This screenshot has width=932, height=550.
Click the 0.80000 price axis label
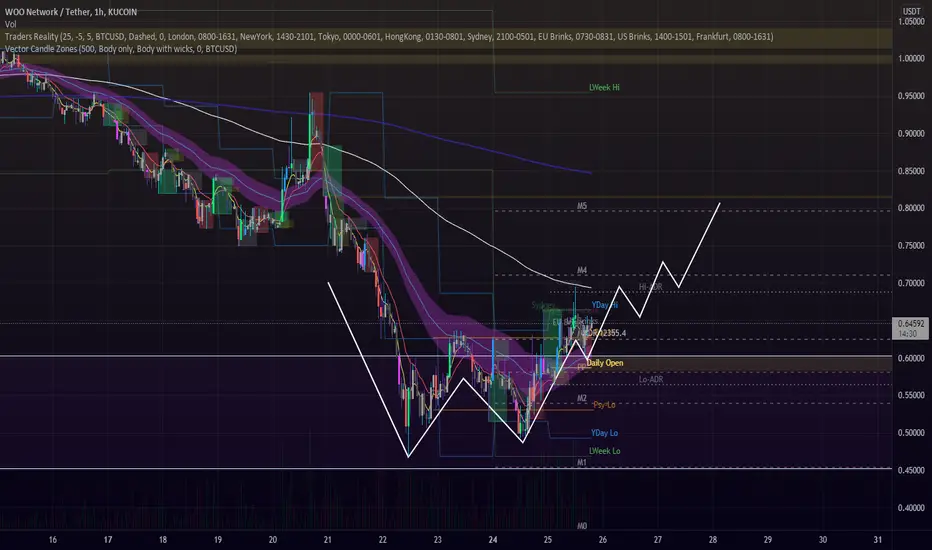tap(911, 208)
